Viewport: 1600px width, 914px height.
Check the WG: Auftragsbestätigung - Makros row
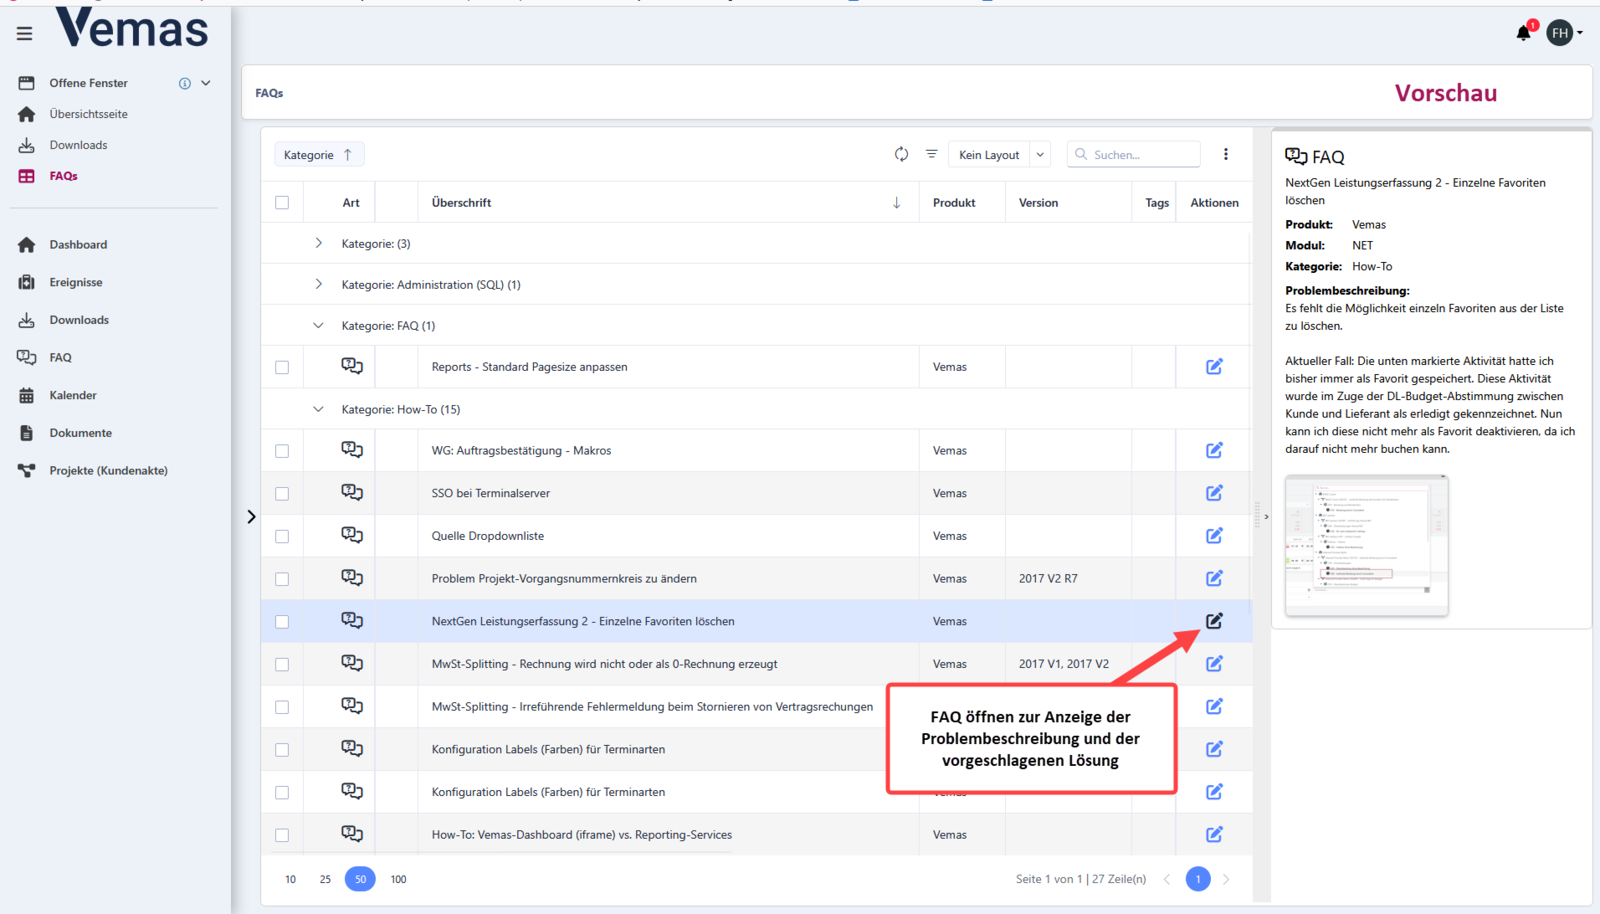coord(282,451)
